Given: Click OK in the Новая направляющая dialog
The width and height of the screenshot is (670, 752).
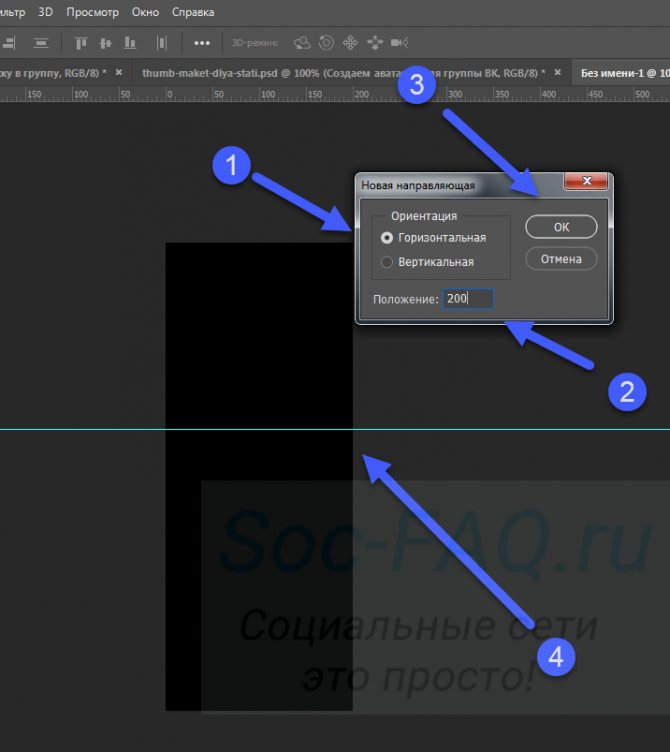Looking at the screenshot, I should tap(561, 227).
